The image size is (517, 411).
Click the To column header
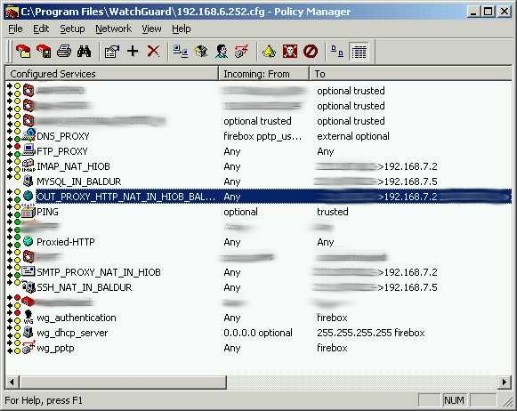coord(411,73)
